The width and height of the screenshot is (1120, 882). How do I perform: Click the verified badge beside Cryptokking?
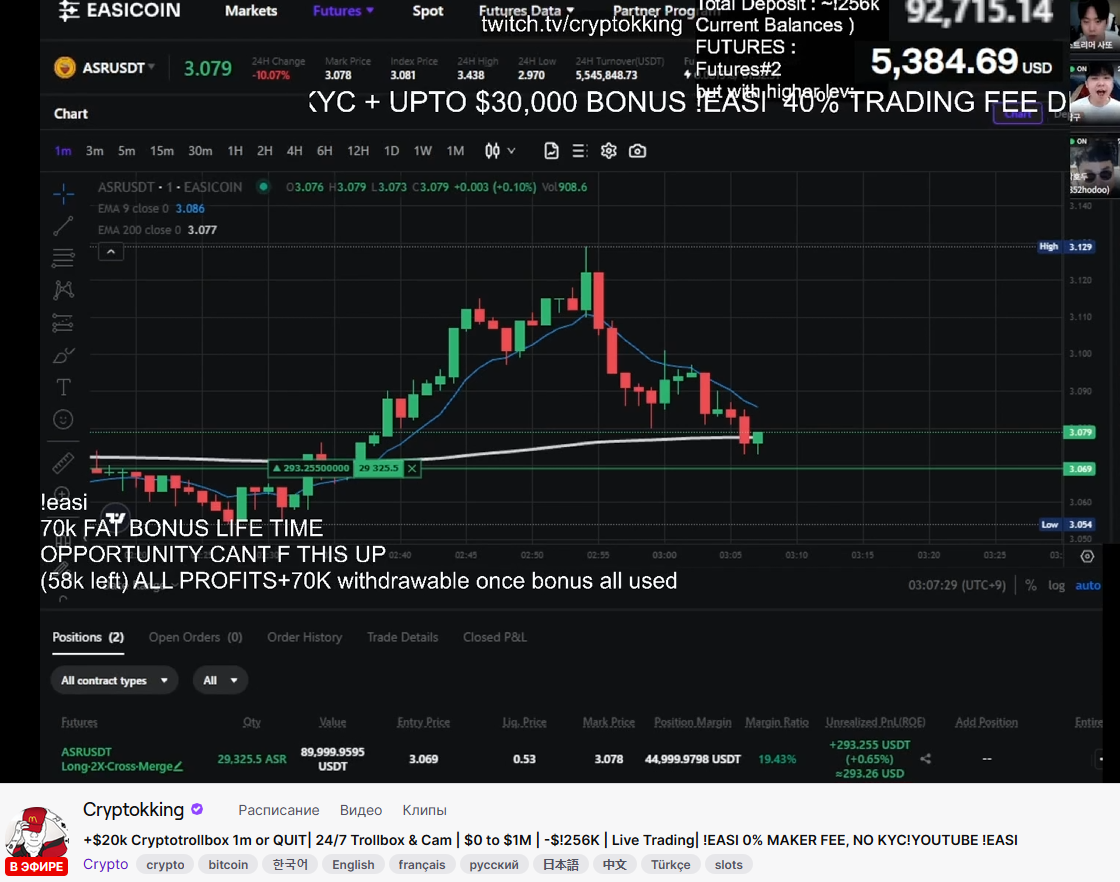197,809
